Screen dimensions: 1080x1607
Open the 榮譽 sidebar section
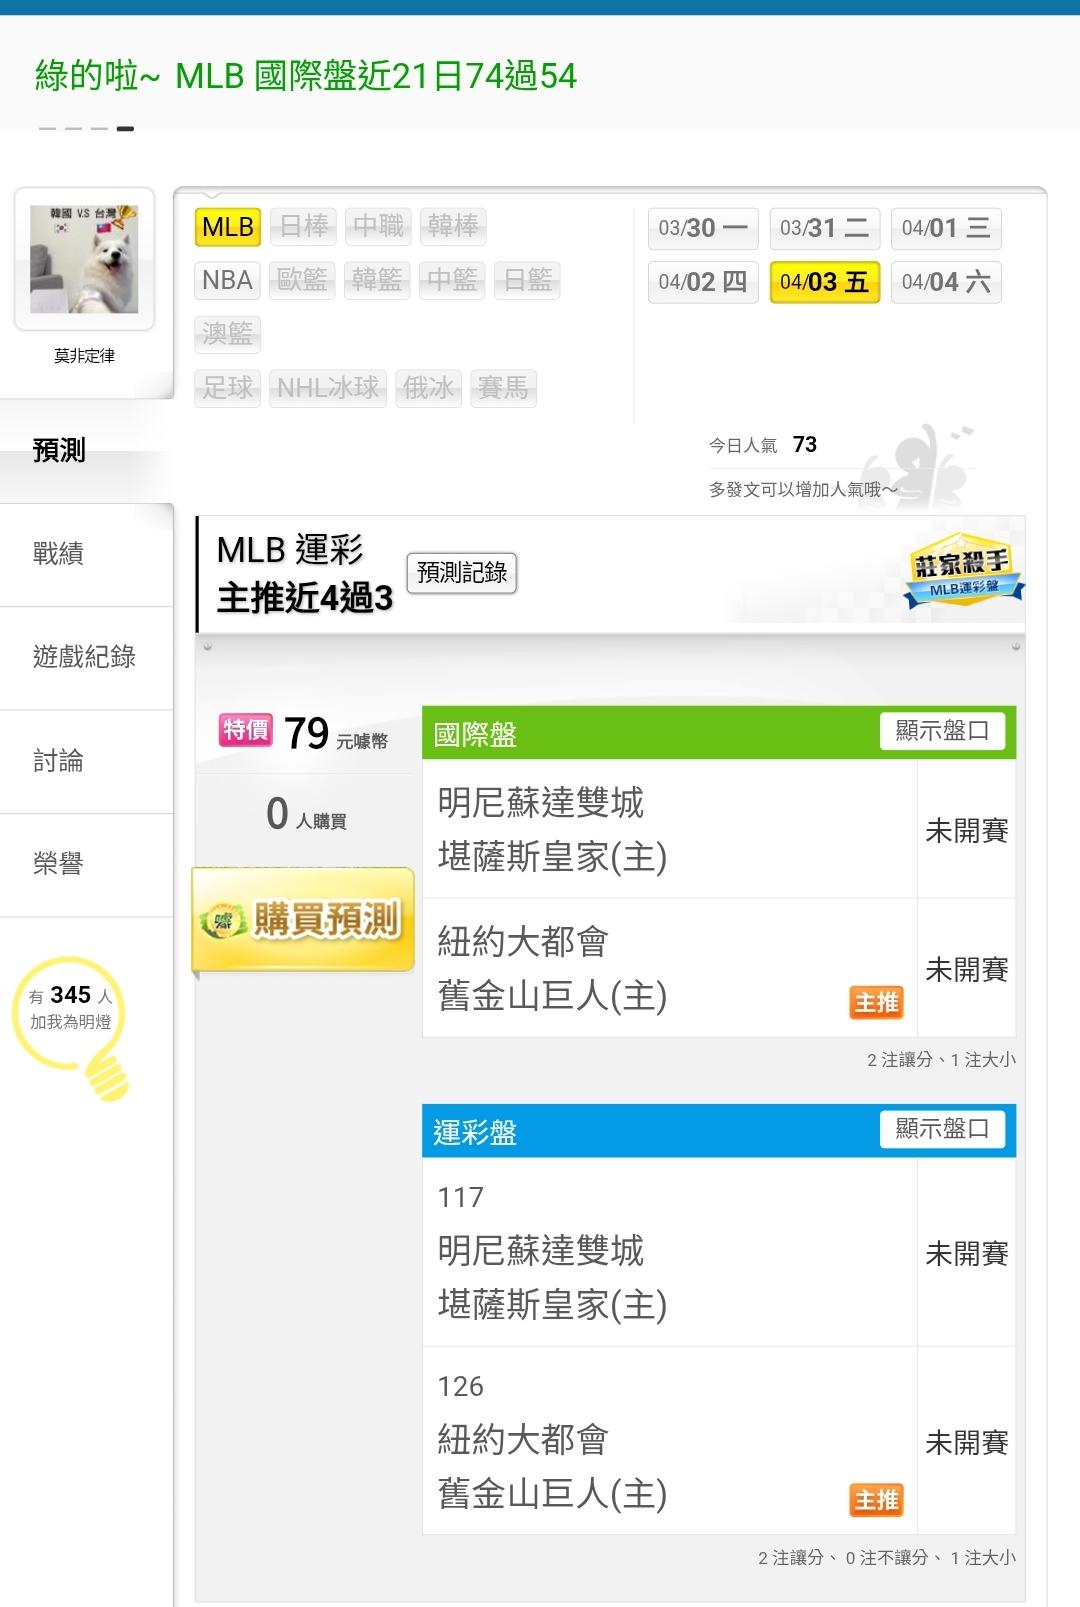58,864
